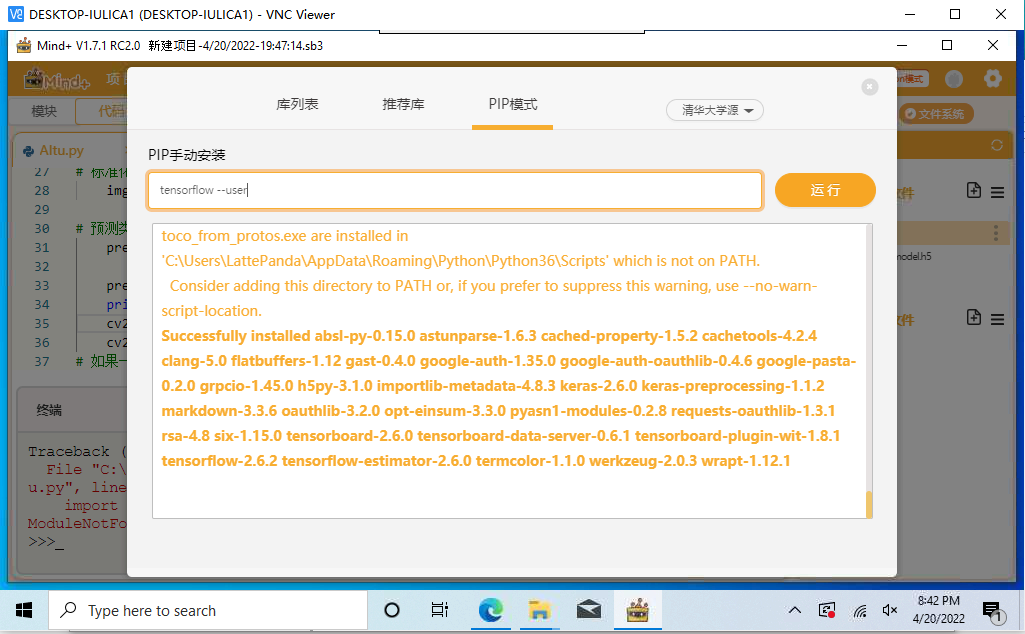Open the network tray icon
The width and height of the screenshot is (1025, 634).
[860, 611]
